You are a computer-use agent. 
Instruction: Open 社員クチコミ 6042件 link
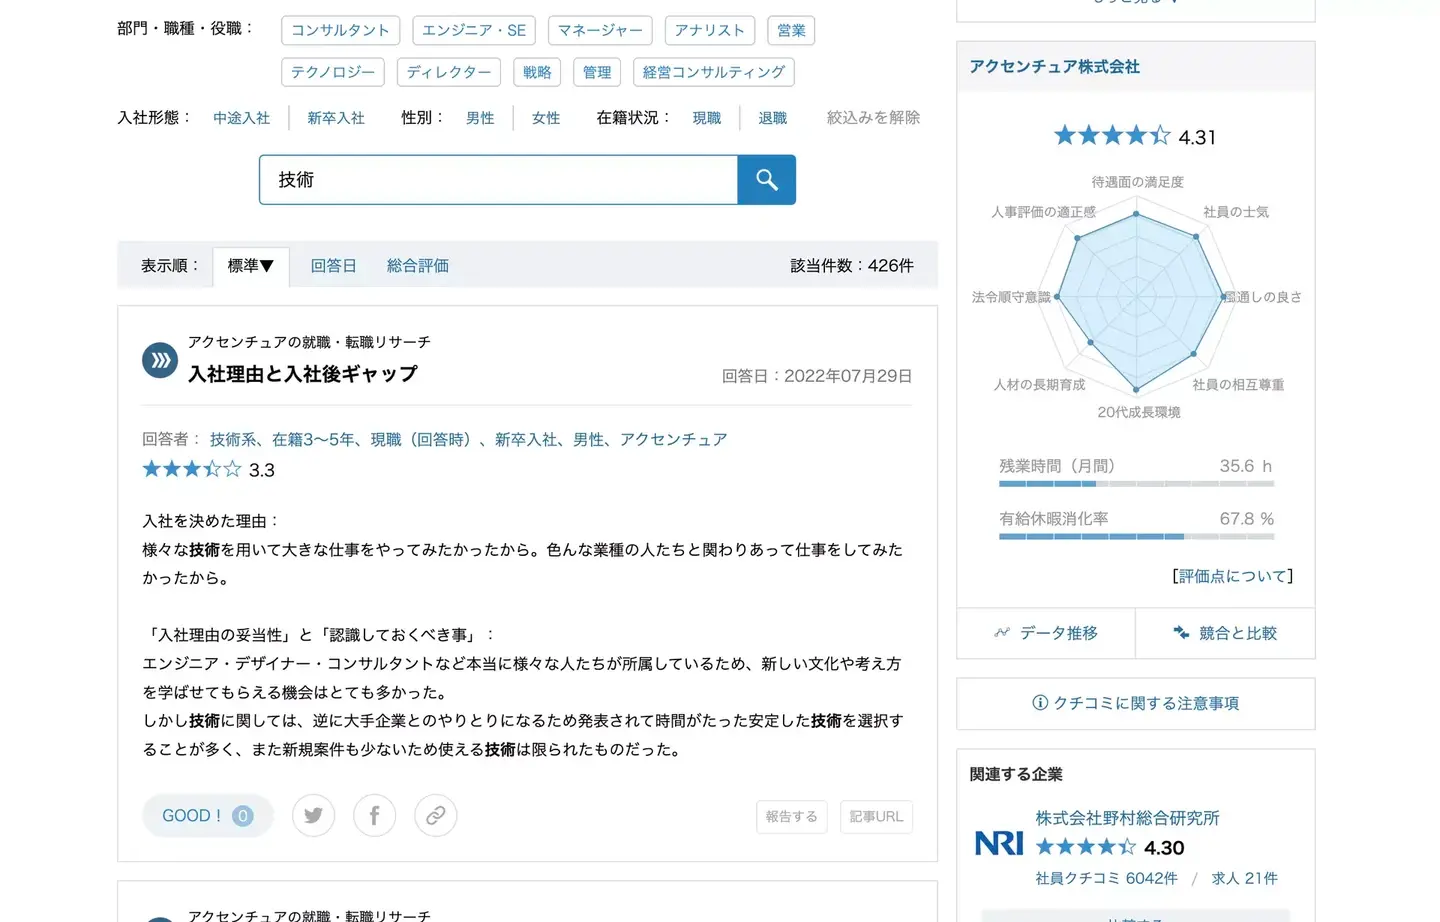coord(1106,878)
